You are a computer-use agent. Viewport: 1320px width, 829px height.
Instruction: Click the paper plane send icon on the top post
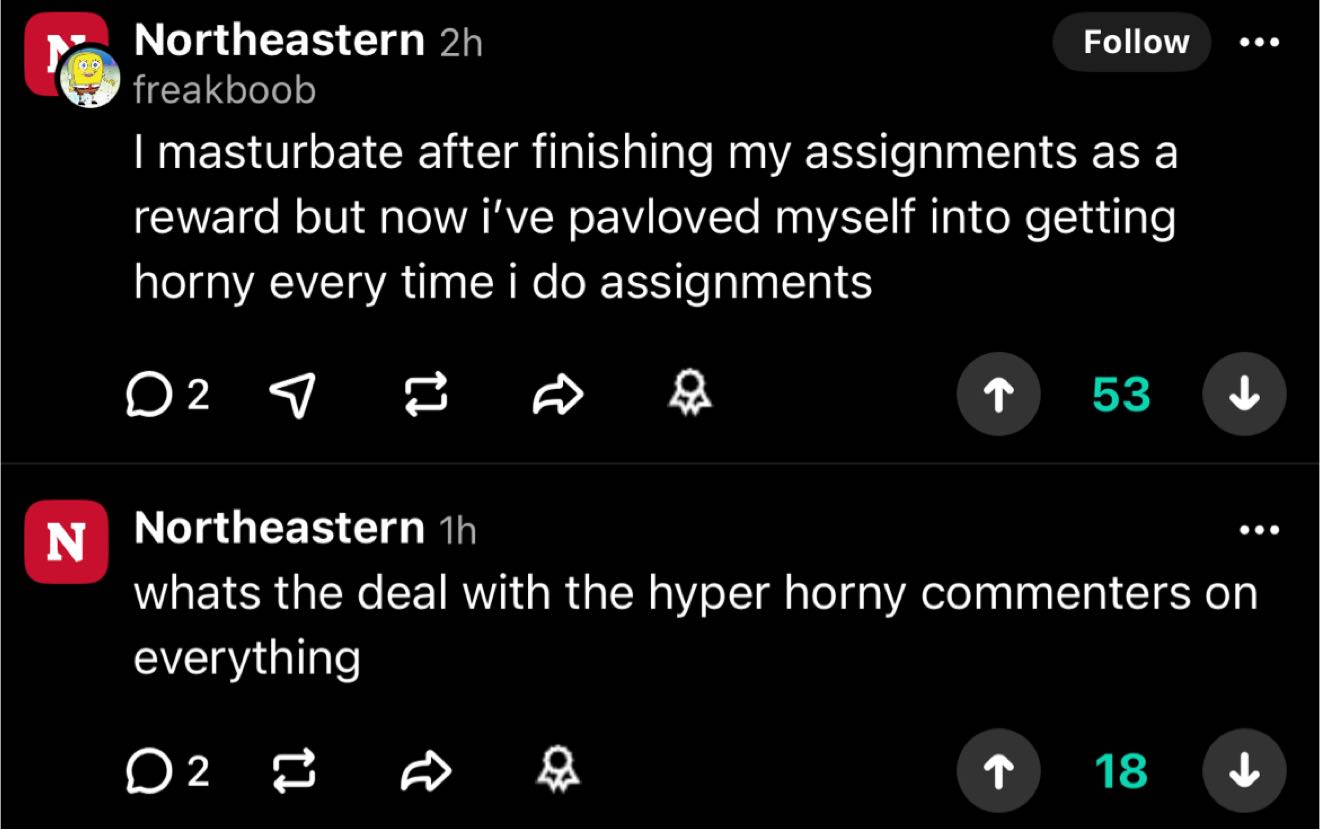click(293, 394)
